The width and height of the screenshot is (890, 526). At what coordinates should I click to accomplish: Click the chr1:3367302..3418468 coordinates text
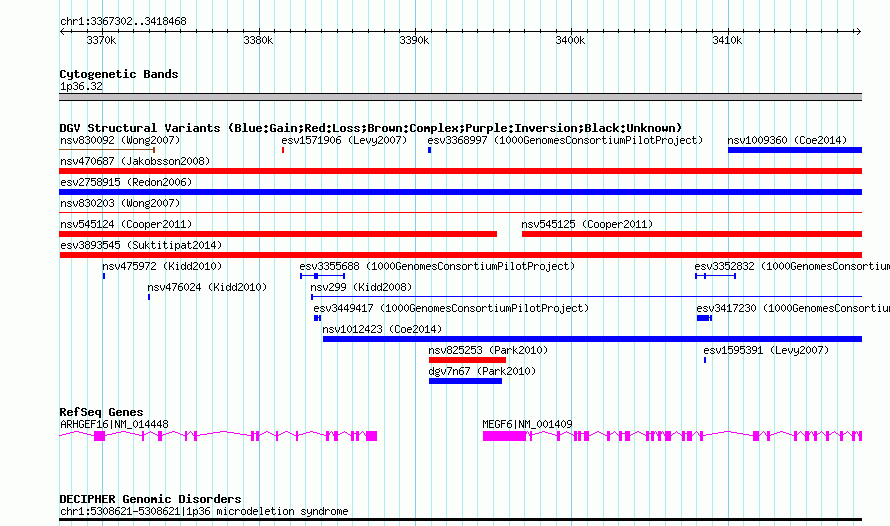coord(123,21)
